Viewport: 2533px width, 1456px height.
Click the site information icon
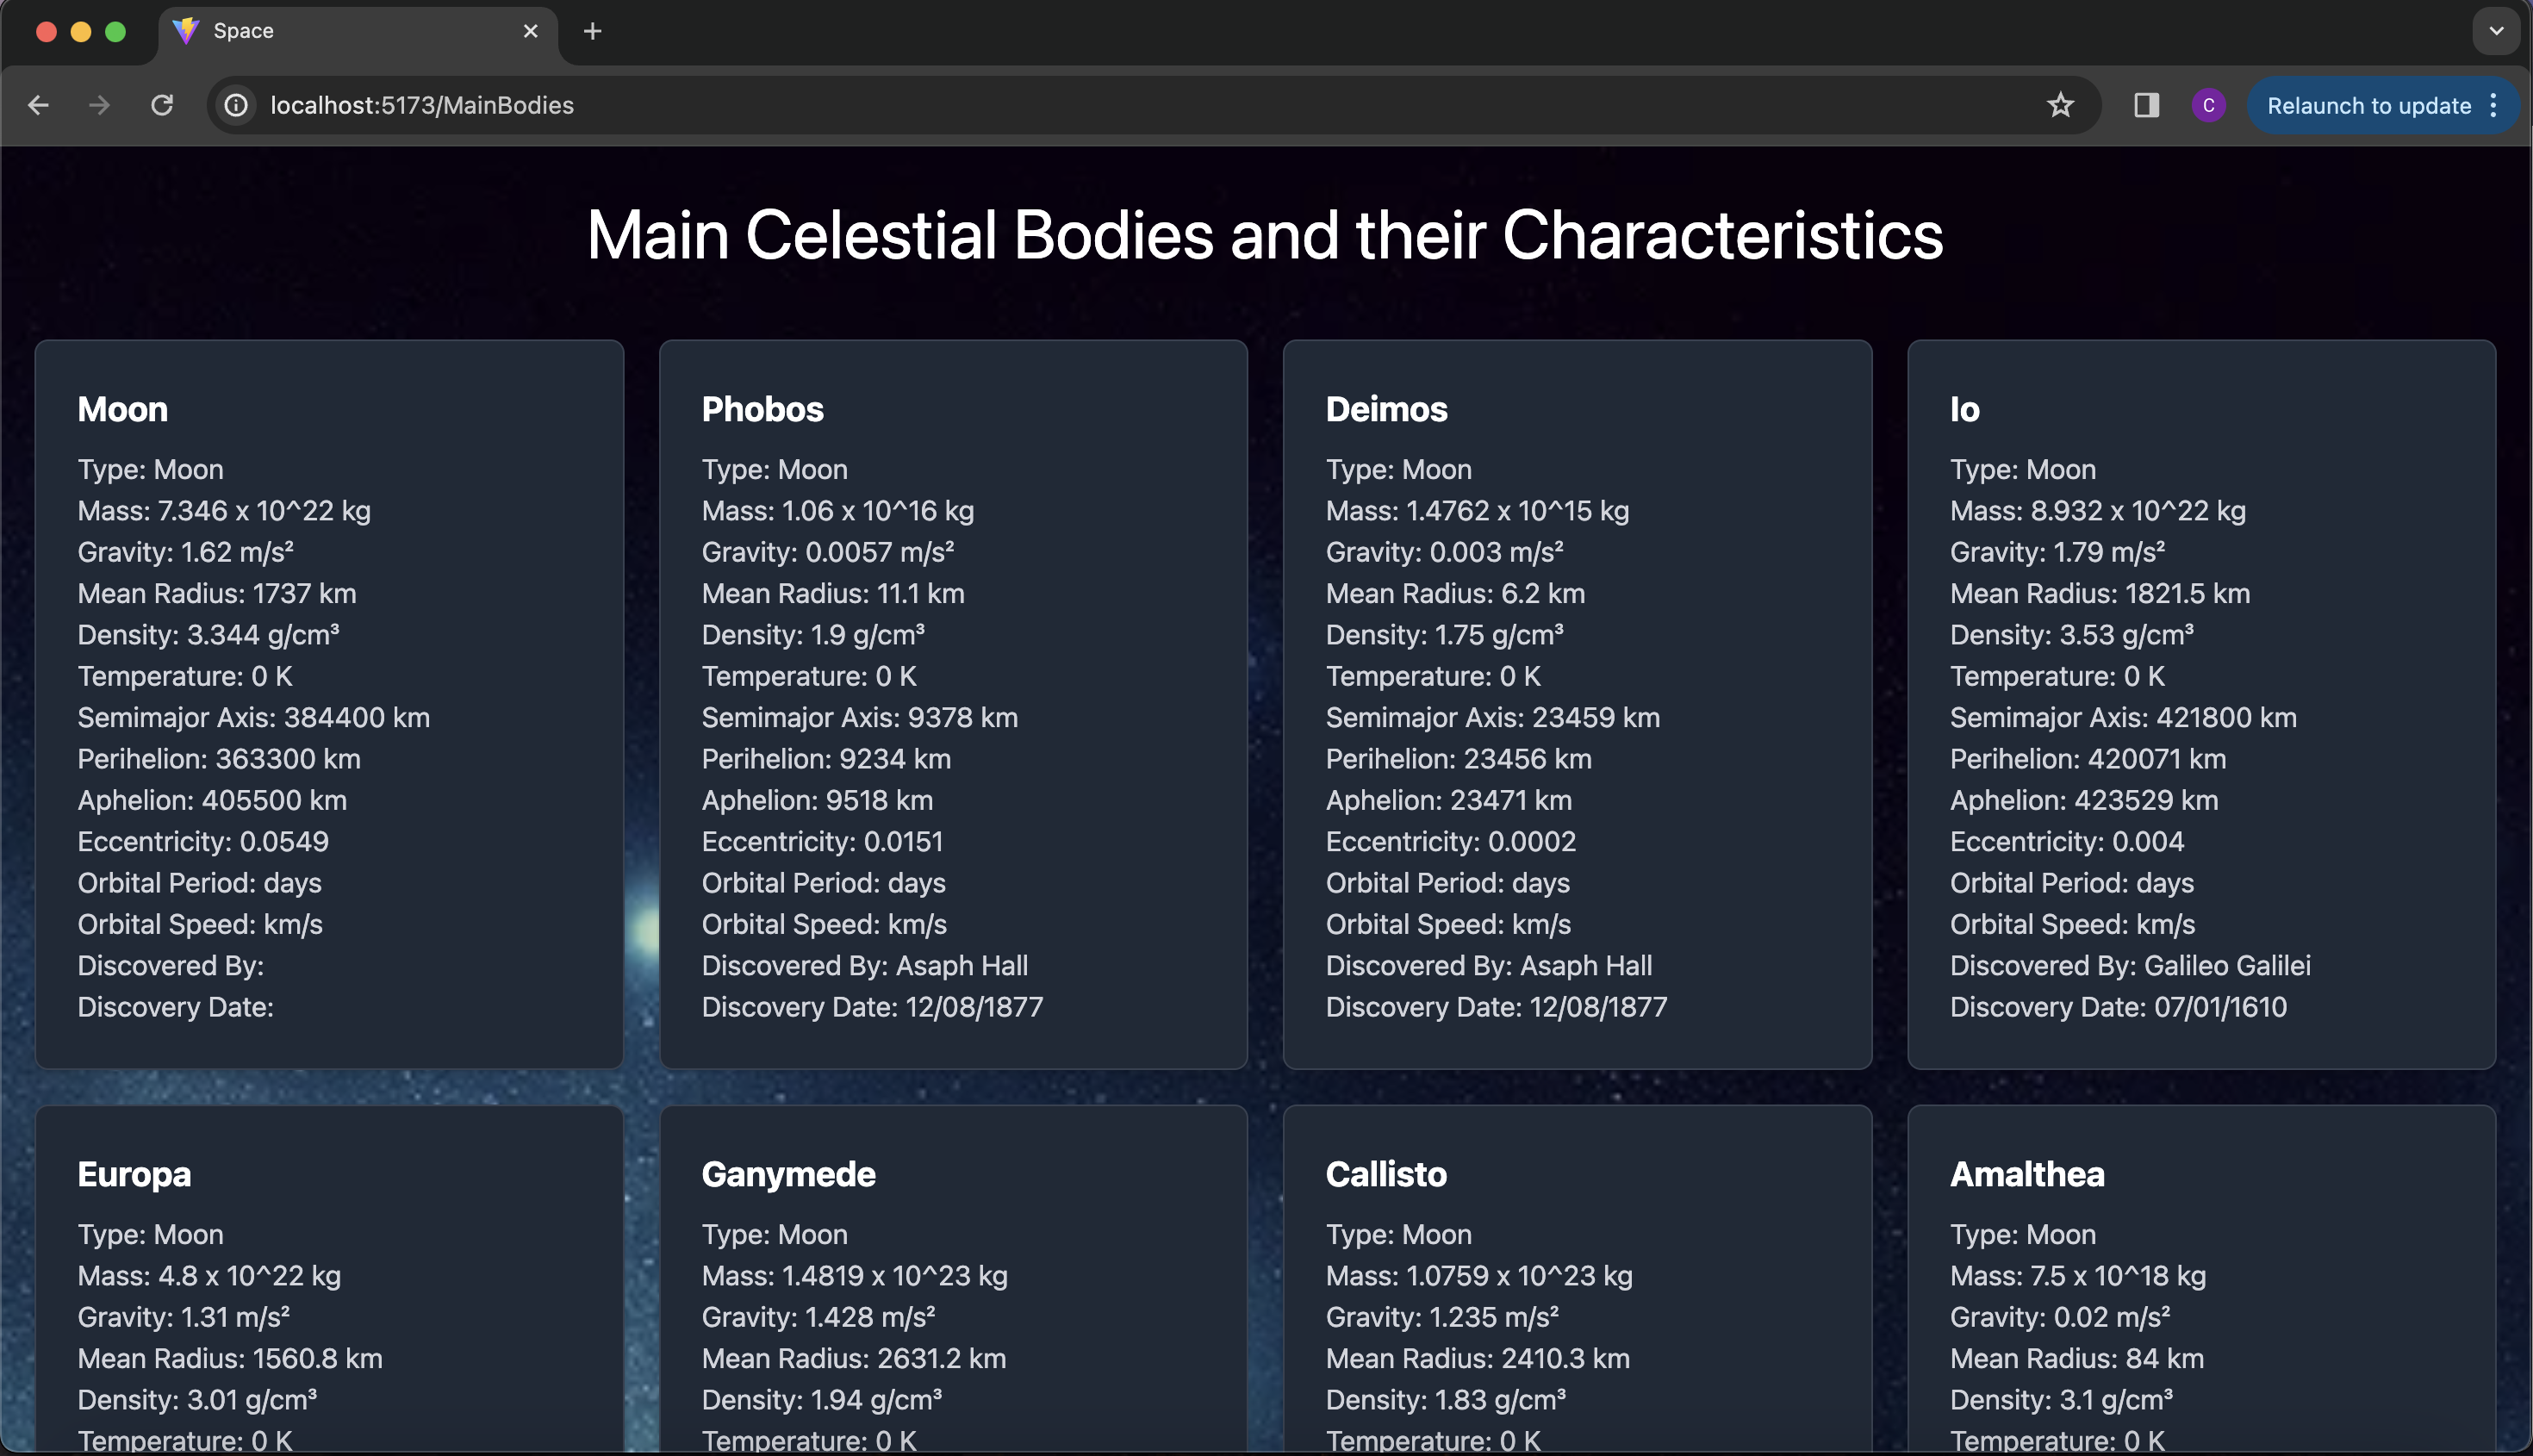click(236, 105)
